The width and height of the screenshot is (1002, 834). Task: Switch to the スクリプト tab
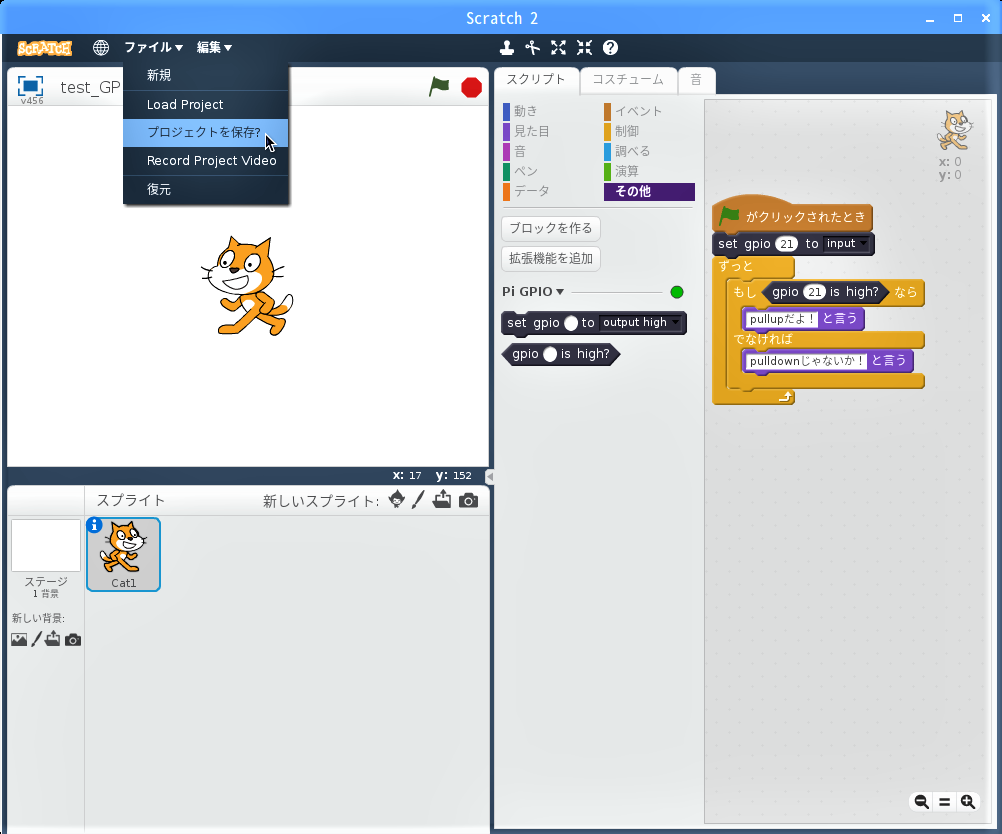(x=536, y=80)
